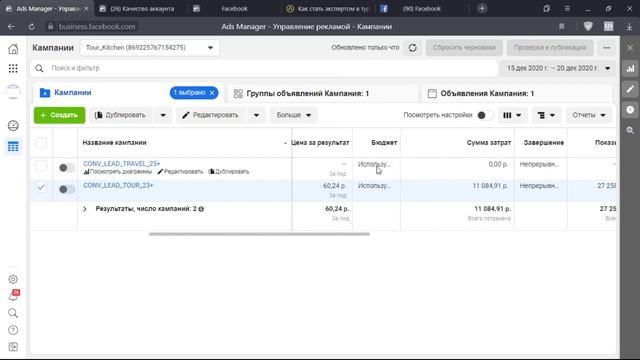Viewport: 640px width, 360px height.
Task: Open the columns layout dropdown
Action: point(512,116)
